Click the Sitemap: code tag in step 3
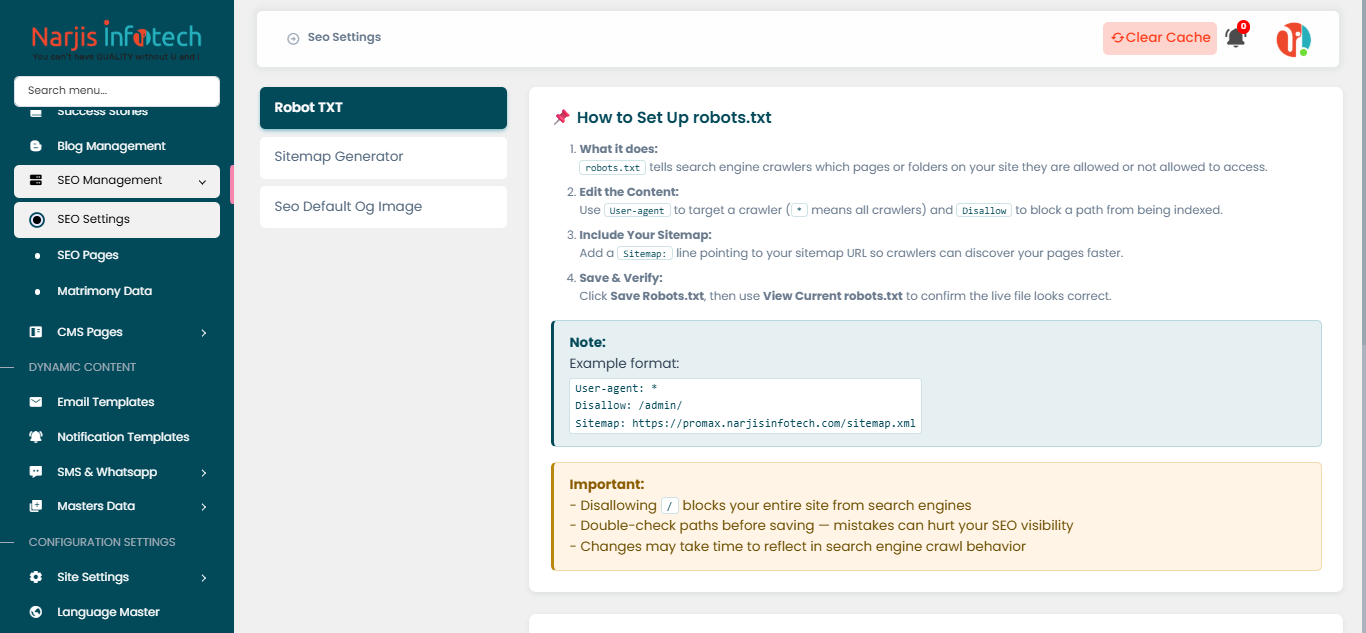The image size is (1366, 633). [x=644, y=253]
